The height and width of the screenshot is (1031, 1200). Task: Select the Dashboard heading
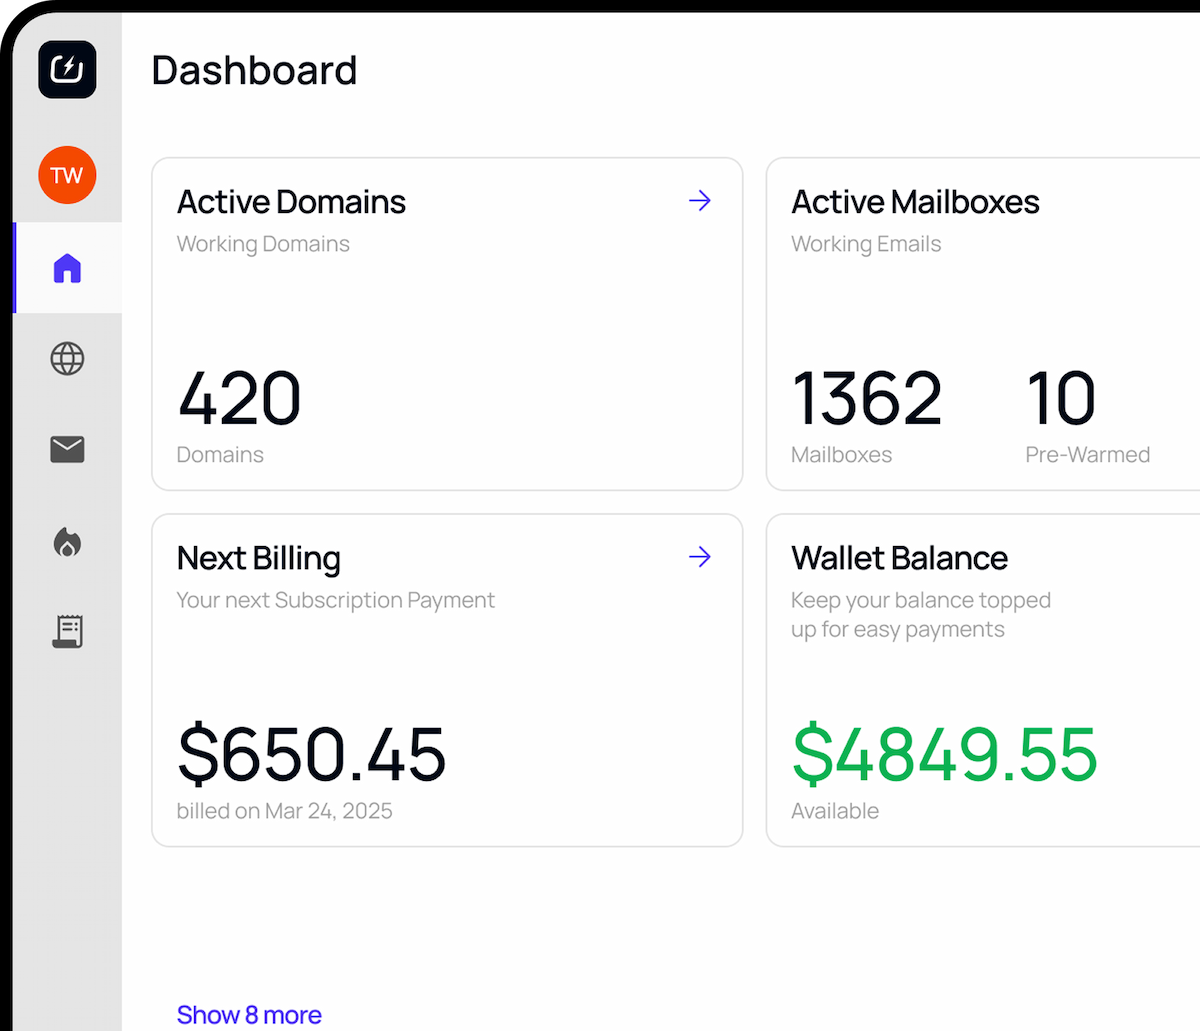pos(254,70)
